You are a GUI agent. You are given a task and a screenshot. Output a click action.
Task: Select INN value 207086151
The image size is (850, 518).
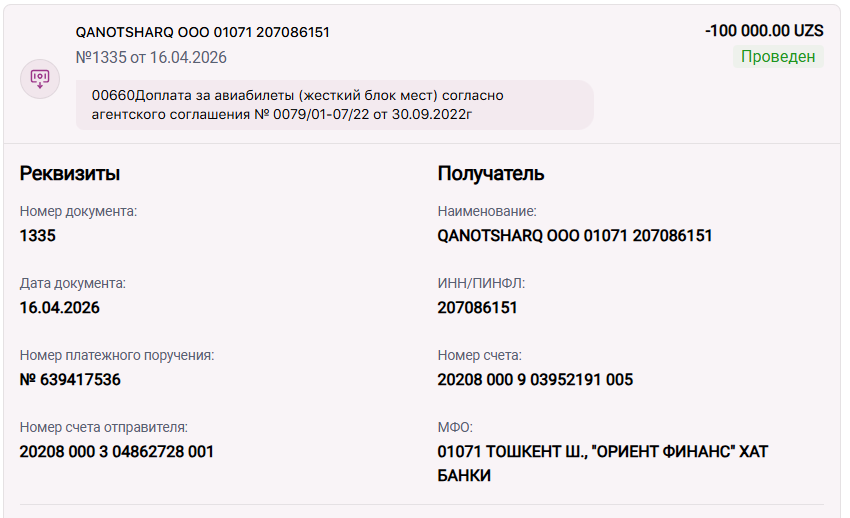pos(477,308)
